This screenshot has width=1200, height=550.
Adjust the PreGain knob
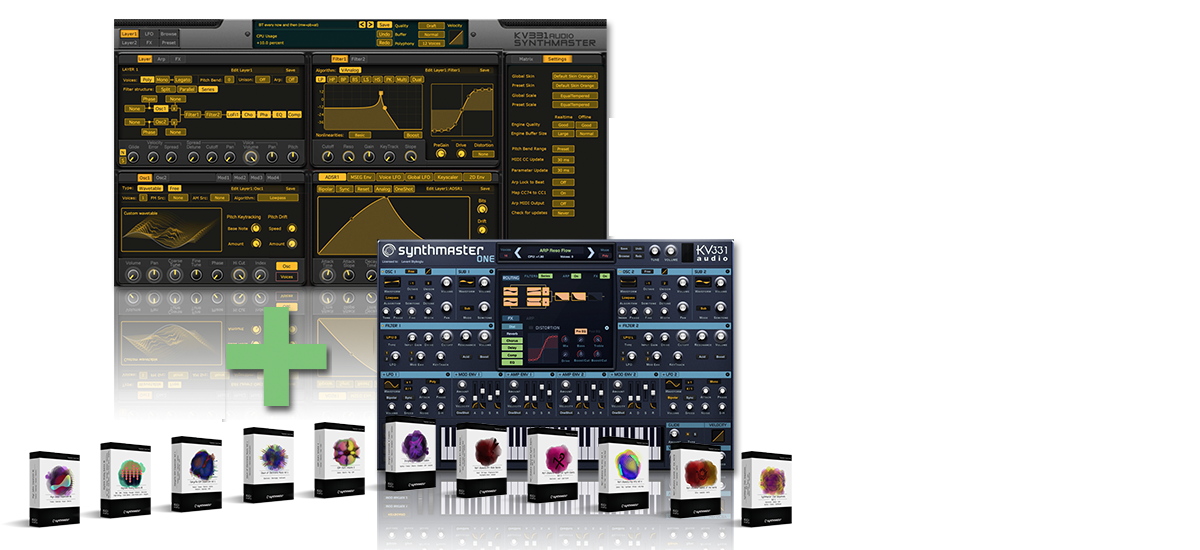pos(441,154)
